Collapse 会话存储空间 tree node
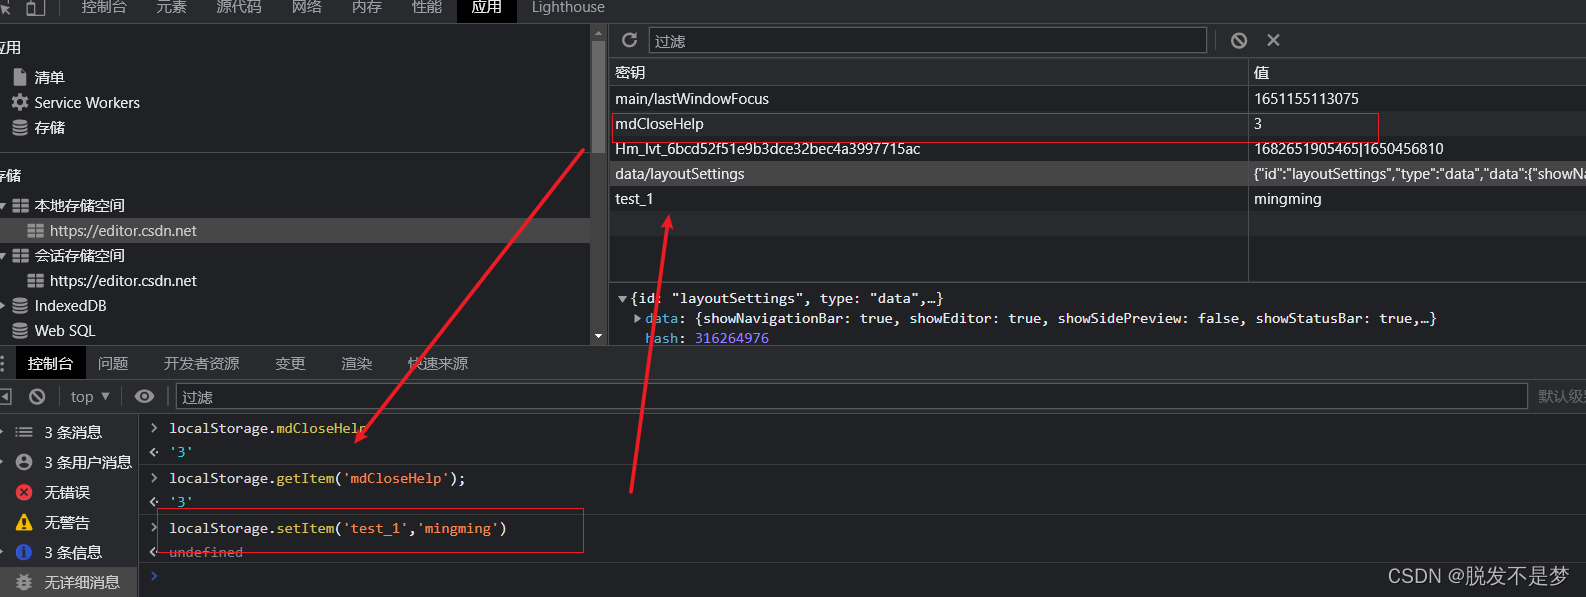 pos(3,255)
